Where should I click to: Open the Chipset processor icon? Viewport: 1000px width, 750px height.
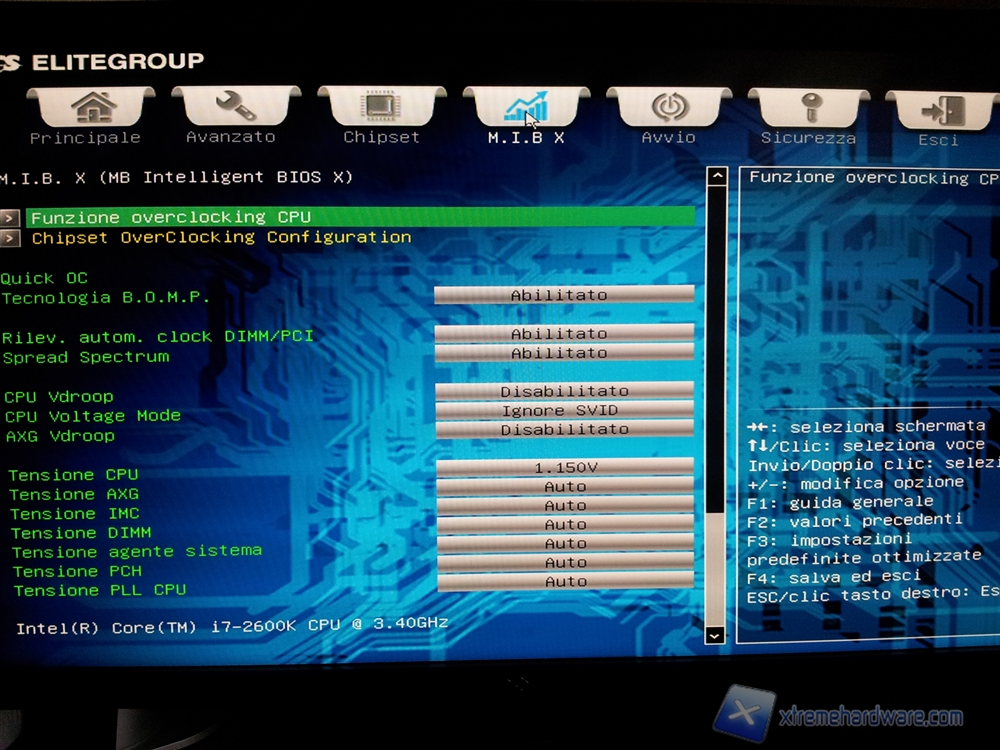[381, 106]
